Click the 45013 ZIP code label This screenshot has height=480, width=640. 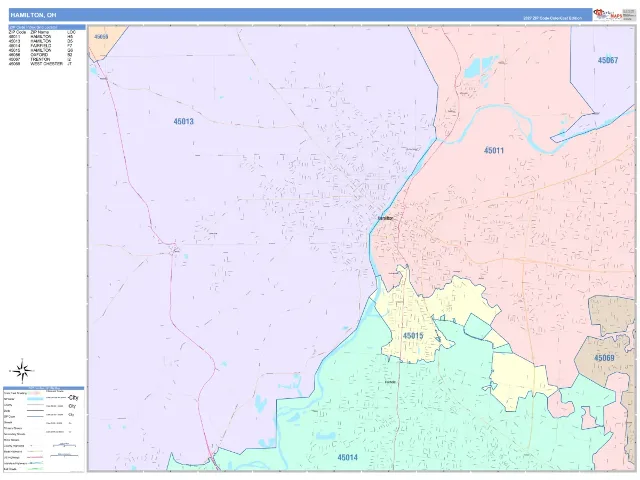(x=183, y=121)
